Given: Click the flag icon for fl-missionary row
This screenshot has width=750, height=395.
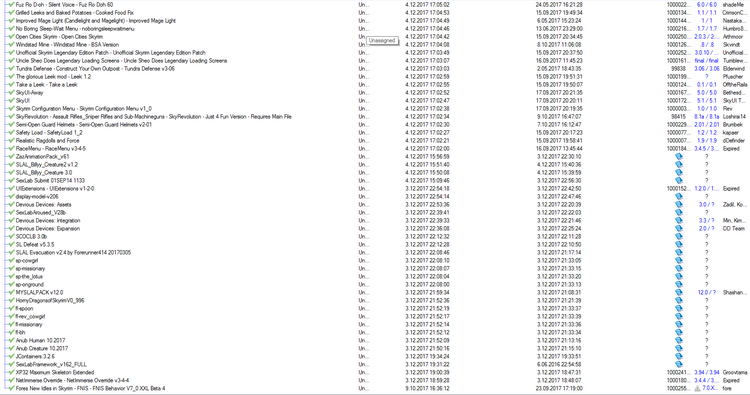Looking at the screenshot, I should tap(679, 325).
